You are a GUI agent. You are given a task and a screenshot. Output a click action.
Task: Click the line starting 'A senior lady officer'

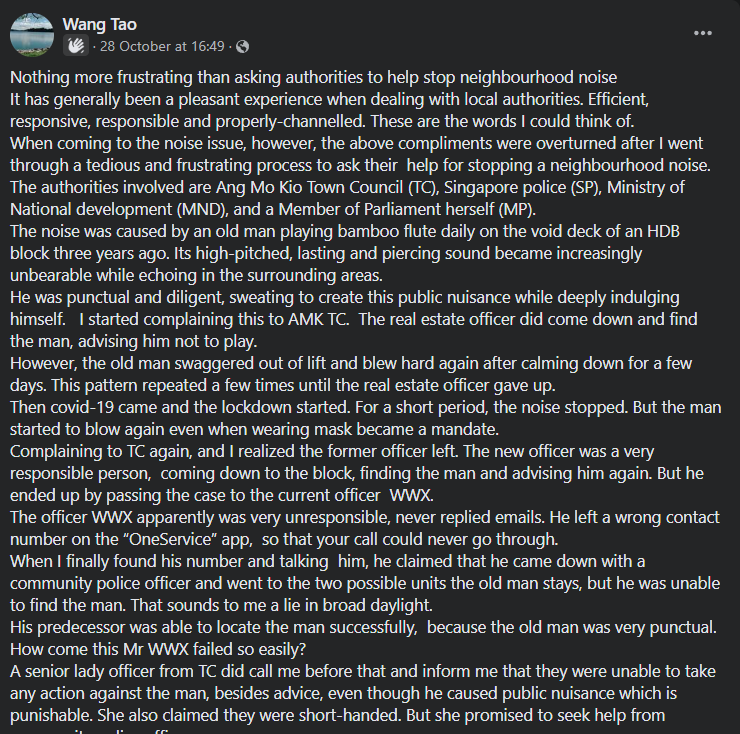(362, 672)
